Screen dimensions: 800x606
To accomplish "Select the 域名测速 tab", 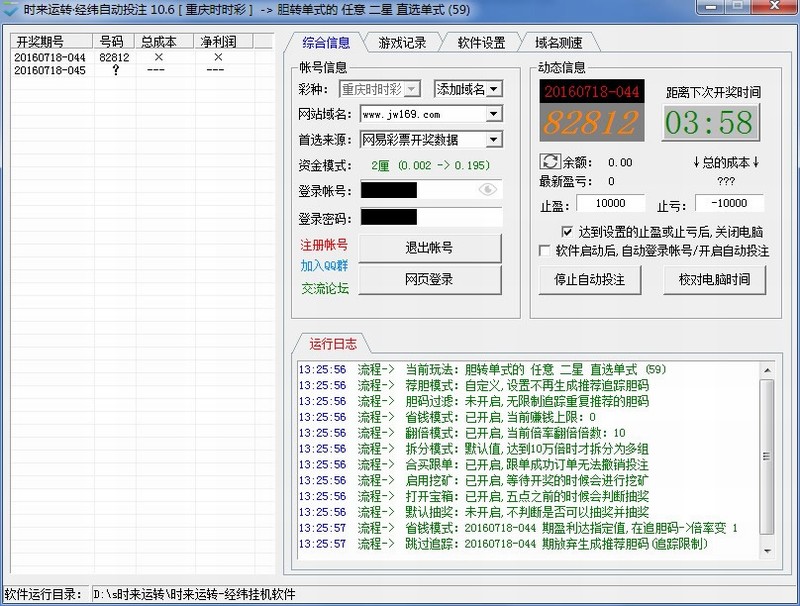I will coord(561,43).
